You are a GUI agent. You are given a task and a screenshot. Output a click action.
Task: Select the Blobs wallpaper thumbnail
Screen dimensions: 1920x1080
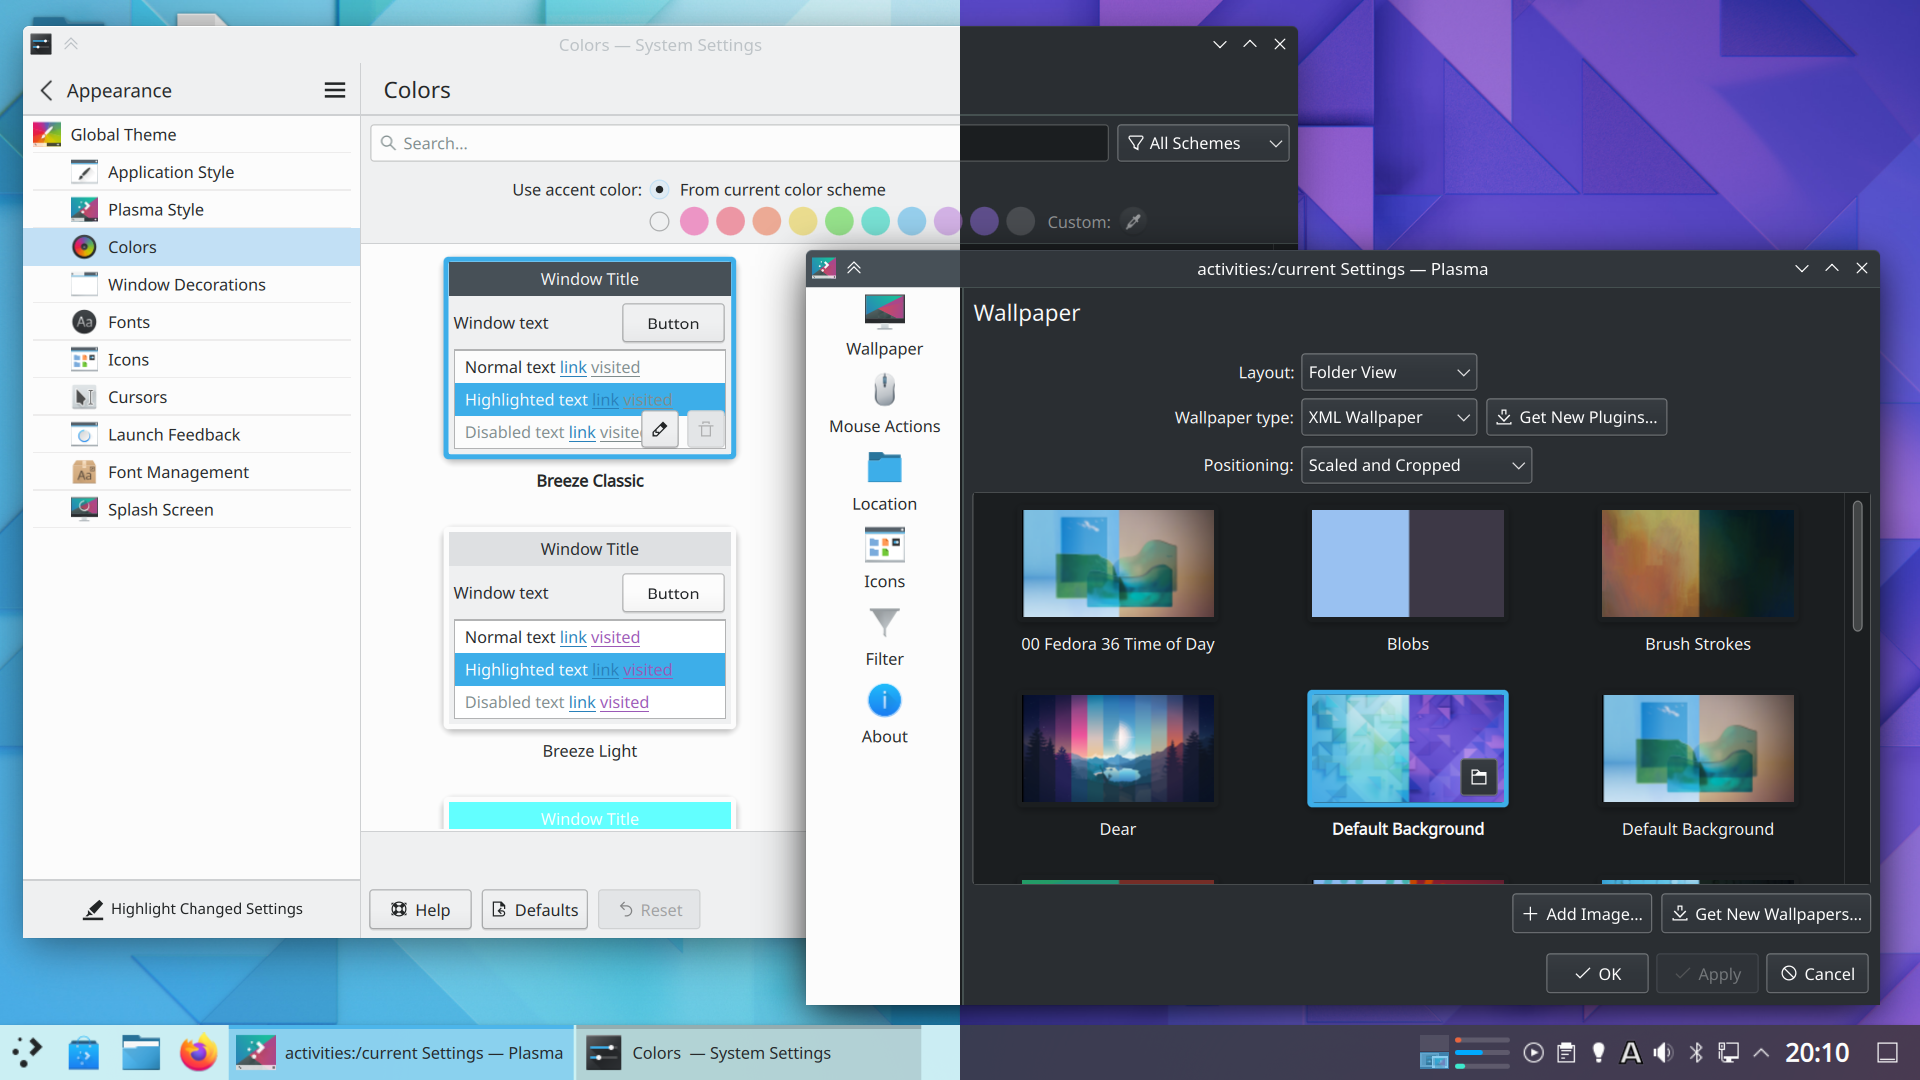pyautogui.click(x=1407, y=564)
